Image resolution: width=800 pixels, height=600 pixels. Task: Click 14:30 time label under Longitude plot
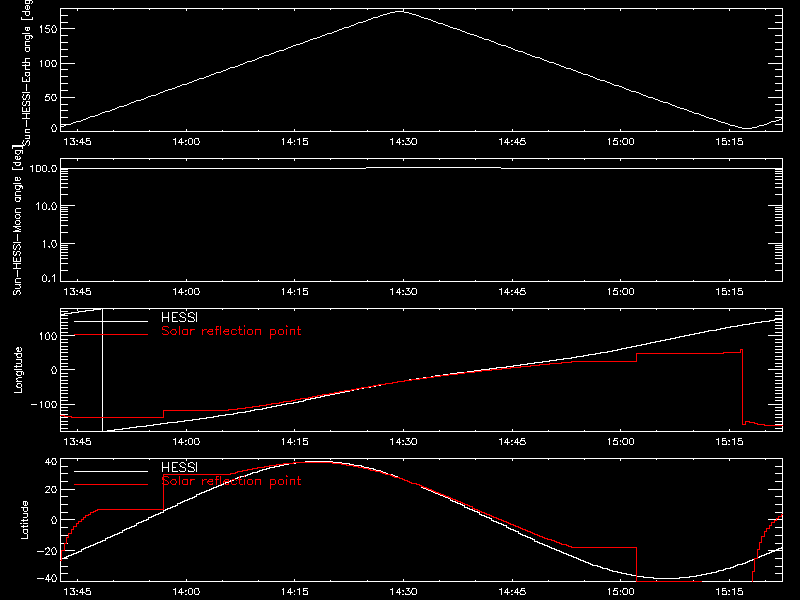click(403, 442)
